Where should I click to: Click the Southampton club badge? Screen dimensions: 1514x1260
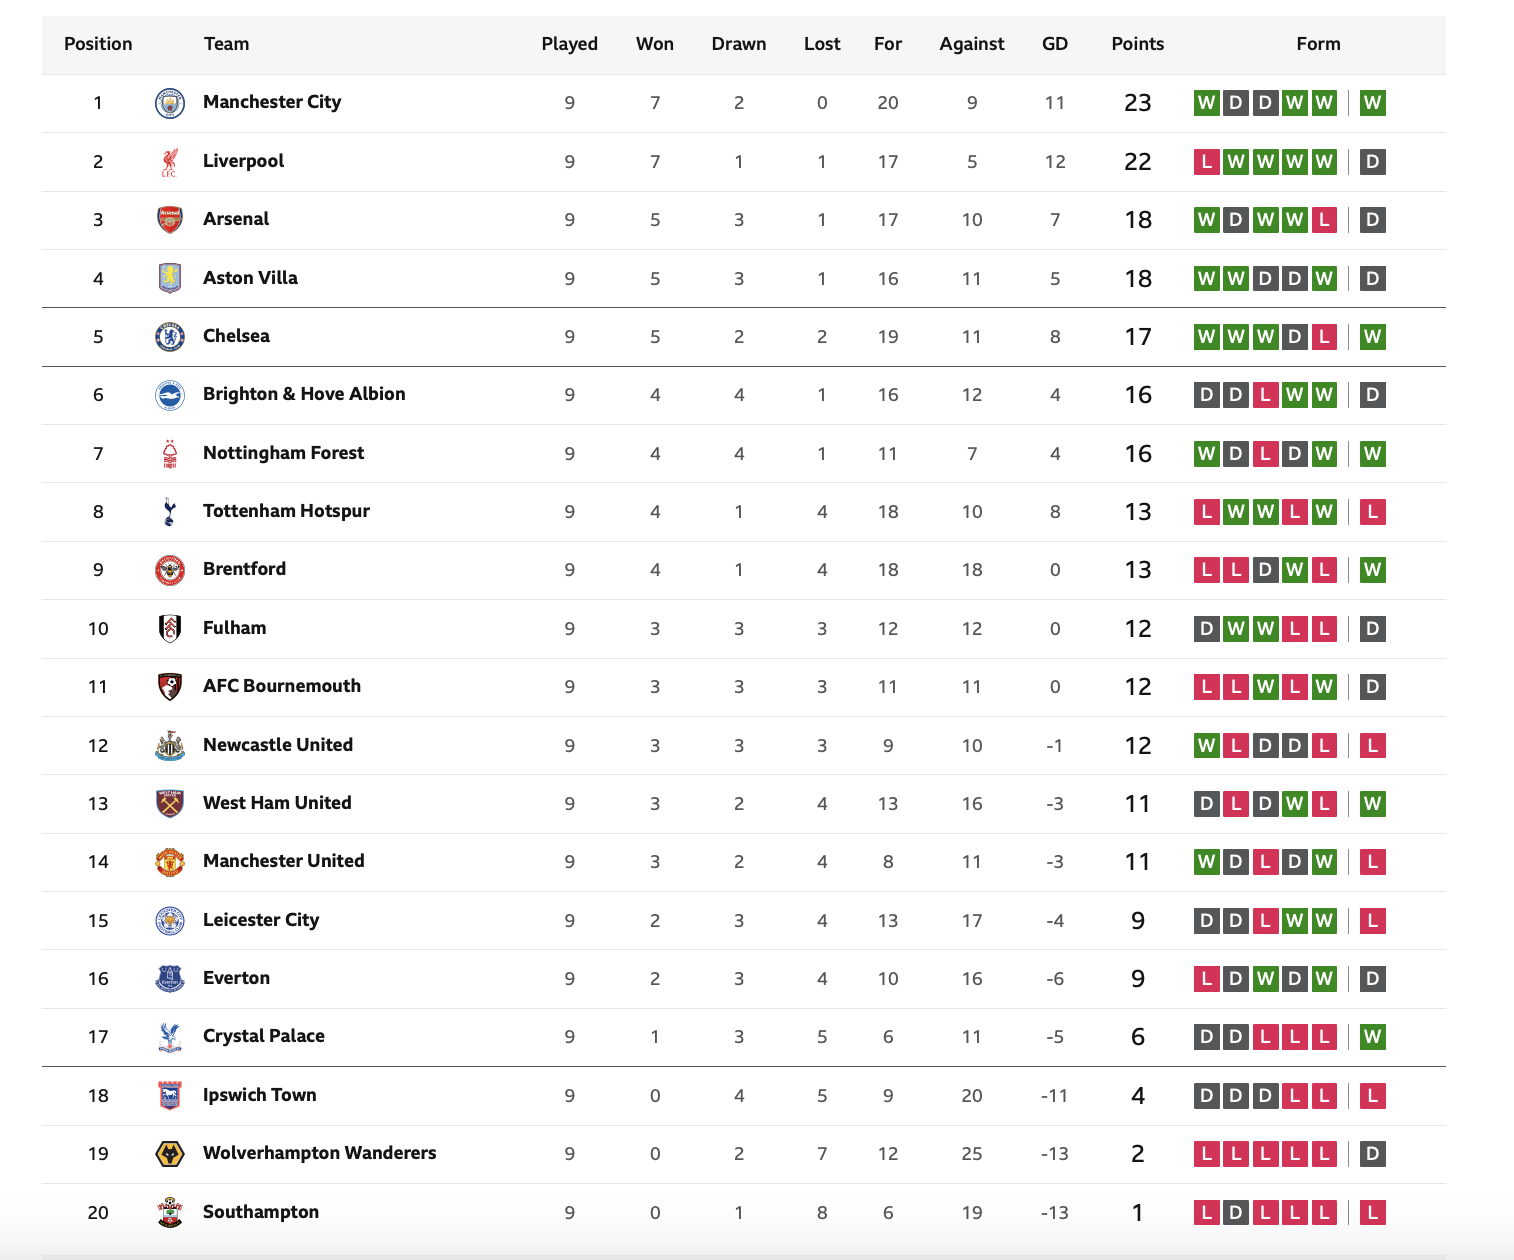click(x=170, y=1212)
